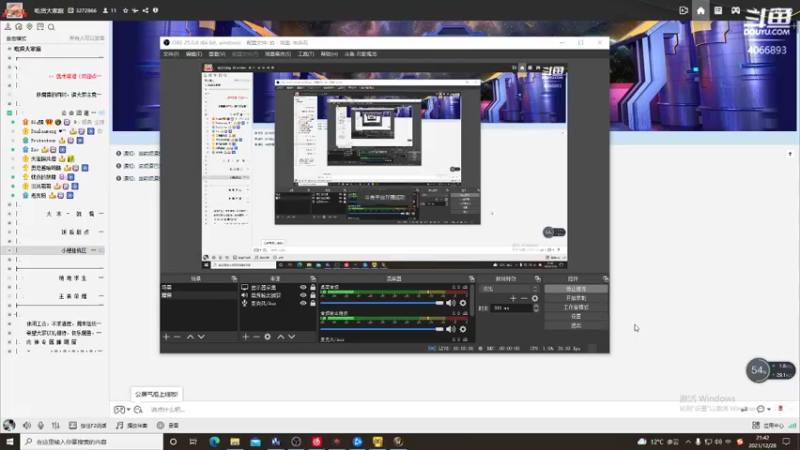The height and width of the screenshot is (450, 800).
Task: Click the location pin icon in sidebar toolbar
Action: pos(30,27)
